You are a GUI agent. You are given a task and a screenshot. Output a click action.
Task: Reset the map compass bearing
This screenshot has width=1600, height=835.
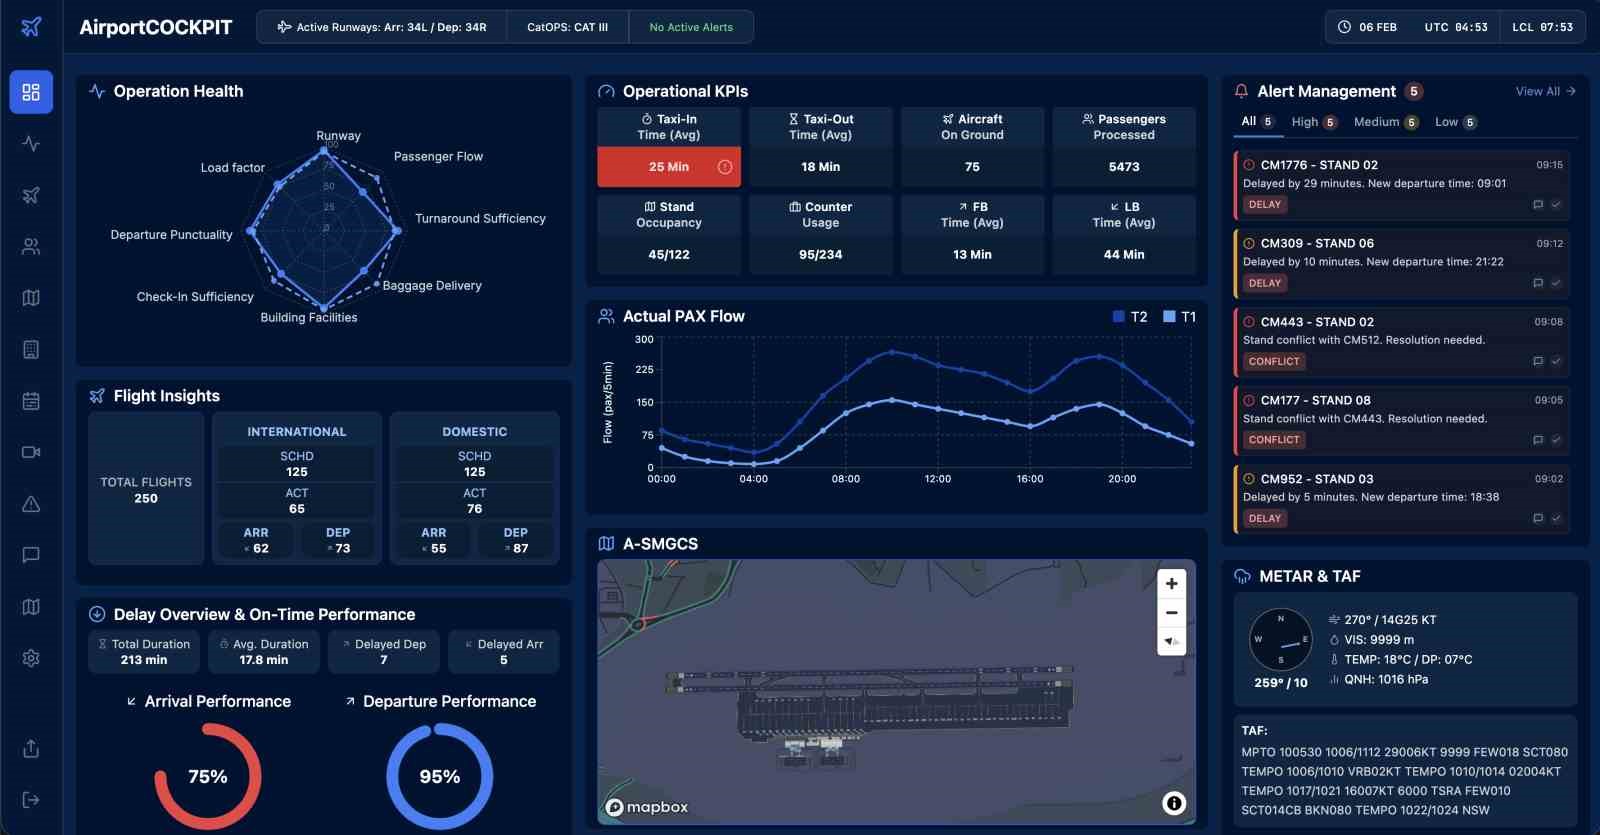click(1171, 641)
